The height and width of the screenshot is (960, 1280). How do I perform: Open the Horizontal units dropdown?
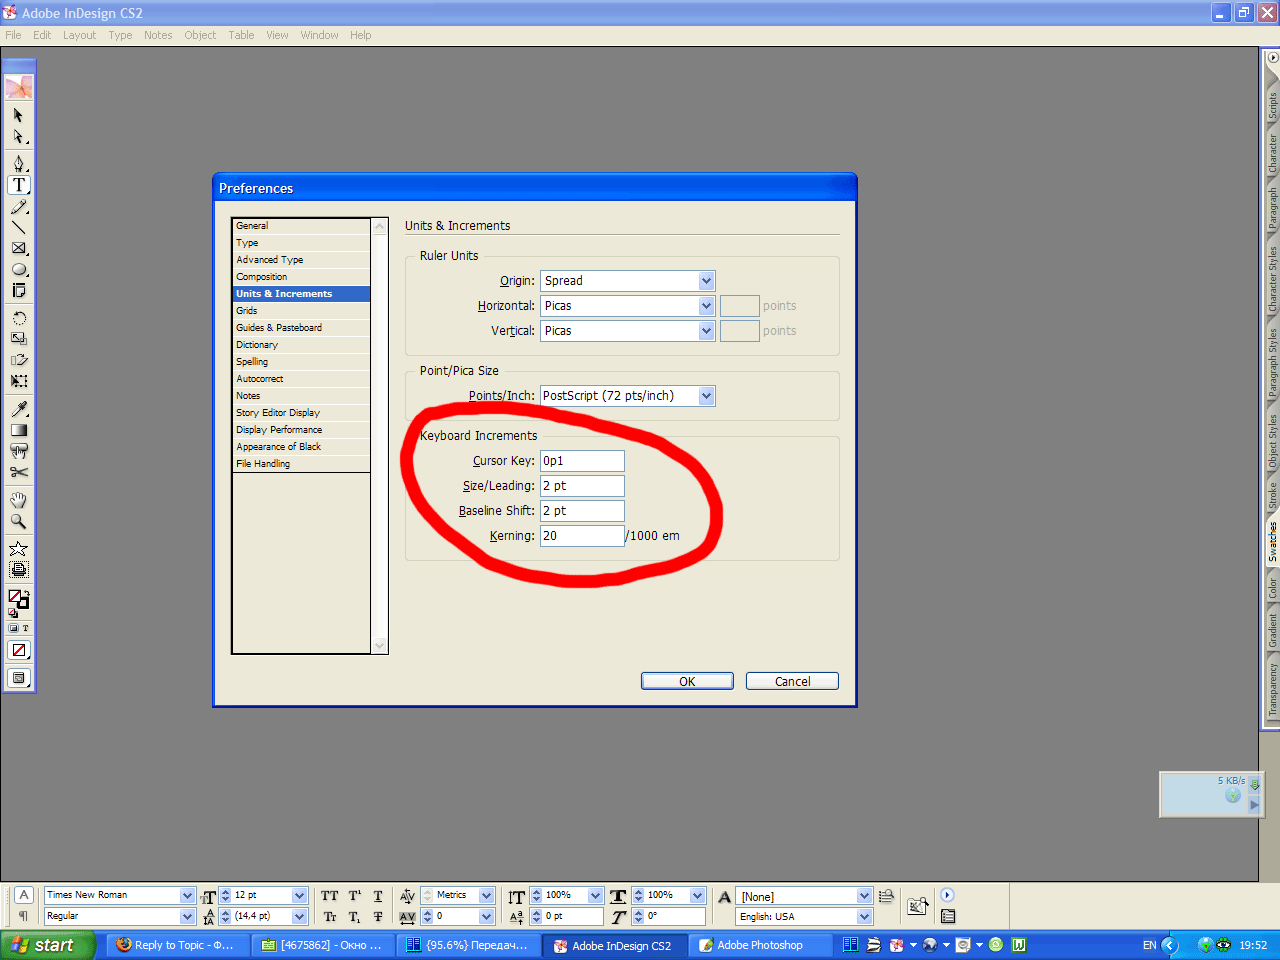tap(628, 306)
